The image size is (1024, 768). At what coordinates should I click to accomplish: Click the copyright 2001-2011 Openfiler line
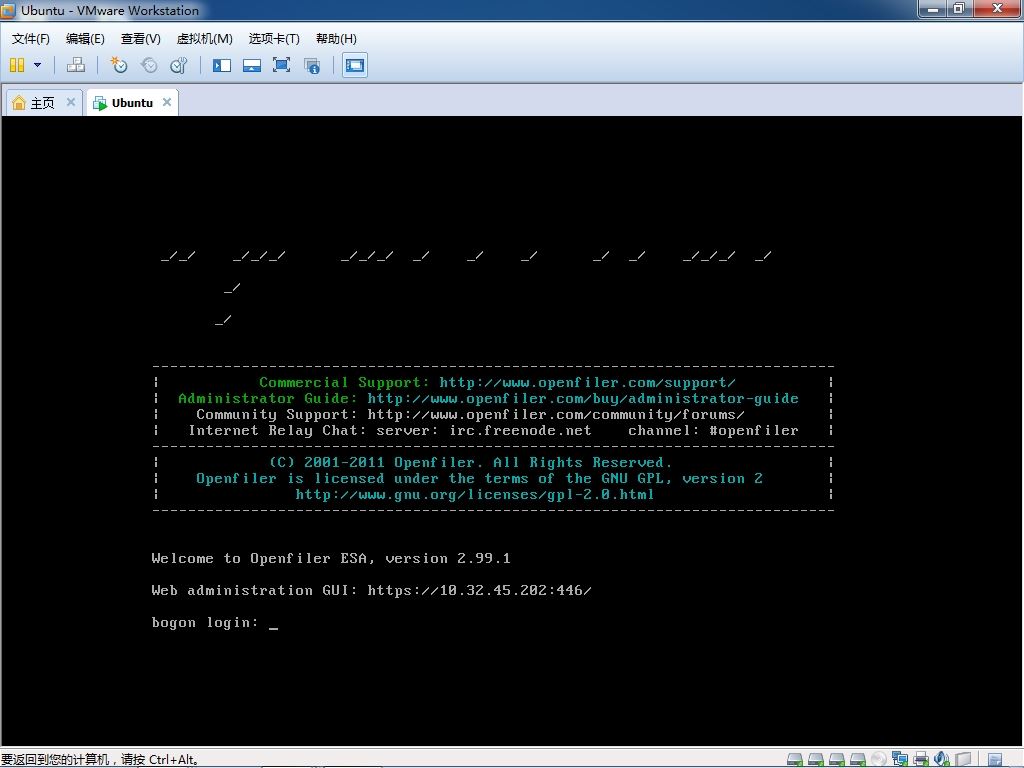(470, 462)
